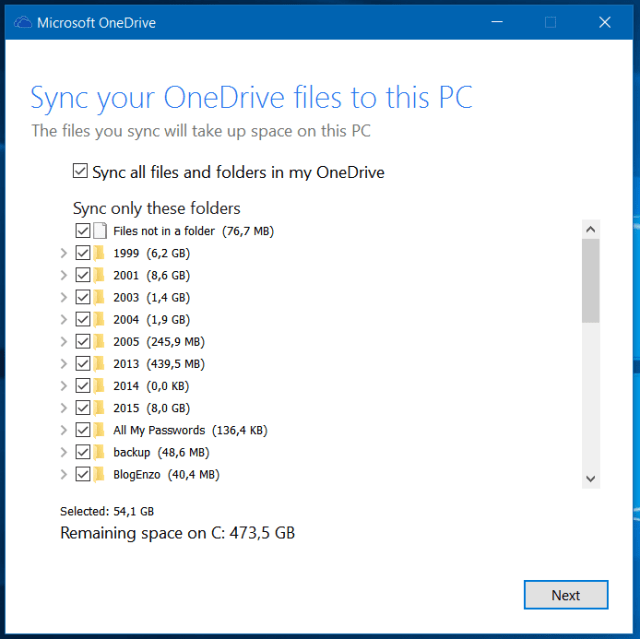Click the folder list scroll up arrow
Viewport: 640px width, 639px height.
[x=590, y=229]
